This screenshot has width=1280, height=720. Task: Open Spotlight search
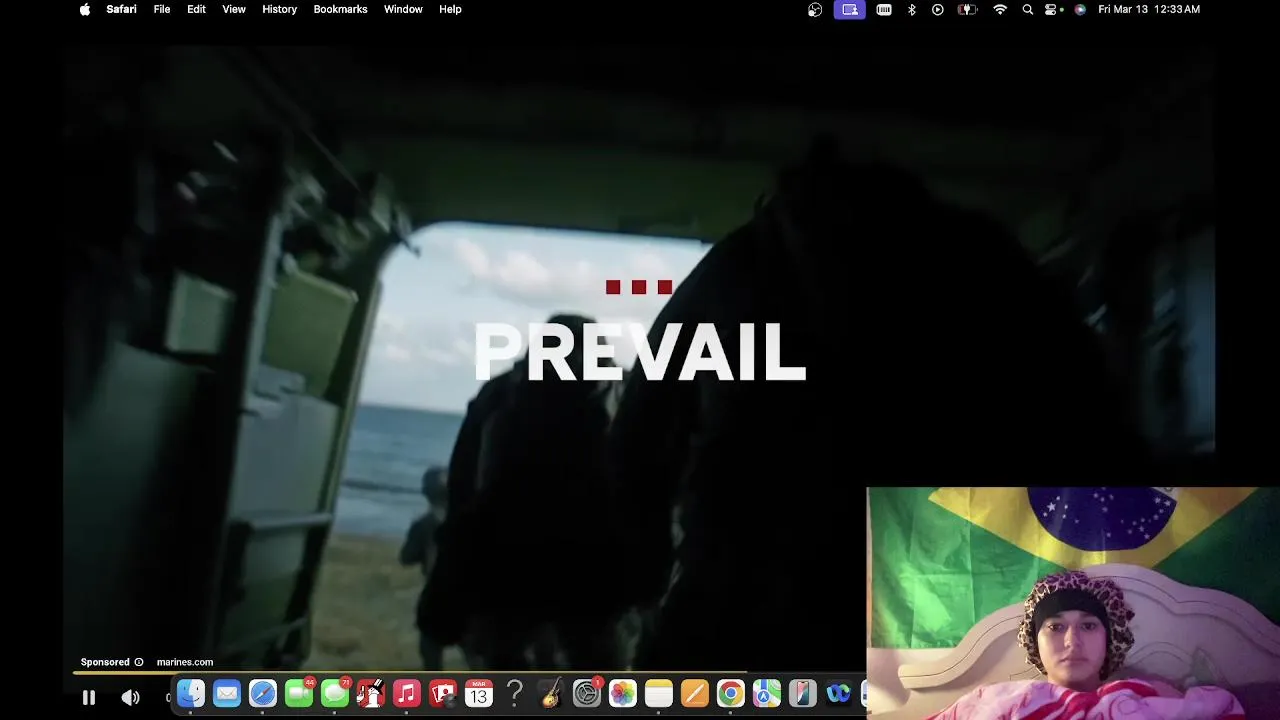(x=1028, y=9)
